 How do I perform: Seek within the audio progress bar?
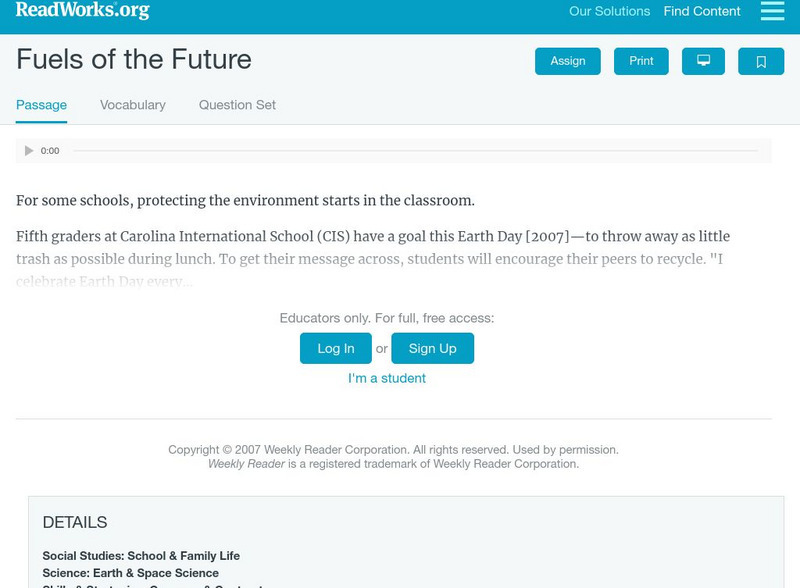tap(414, 151)
